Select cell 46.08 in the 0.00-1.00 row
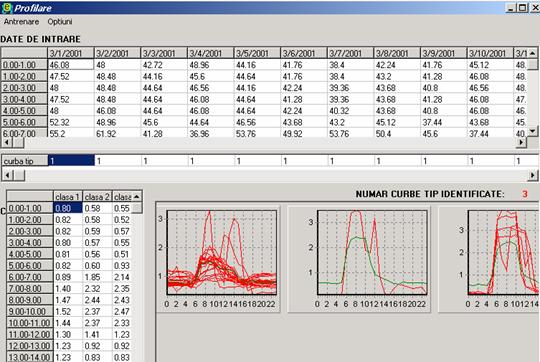 pyautogui.click(x=71, y=65)
